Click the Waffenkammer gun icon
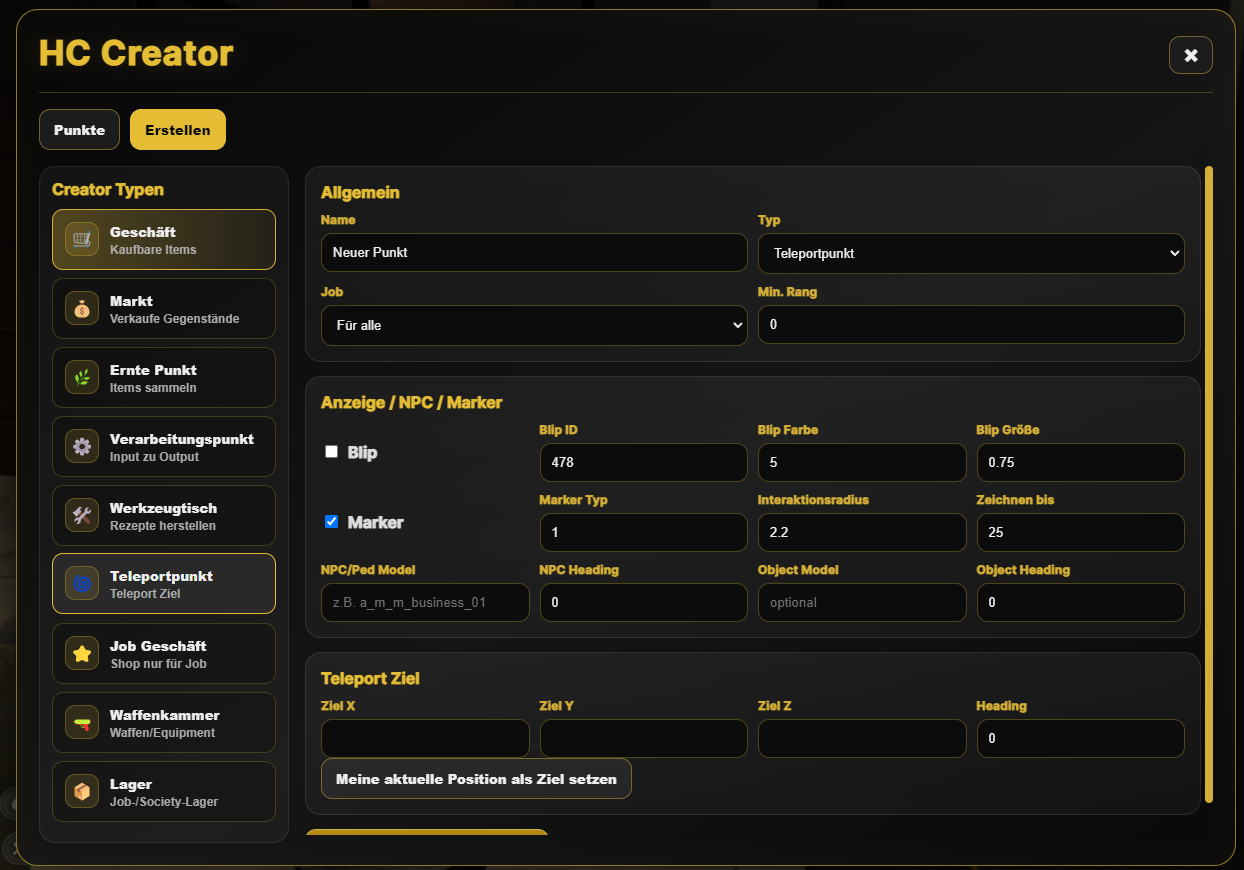1244x870 pixels. (x=82, y=722)
